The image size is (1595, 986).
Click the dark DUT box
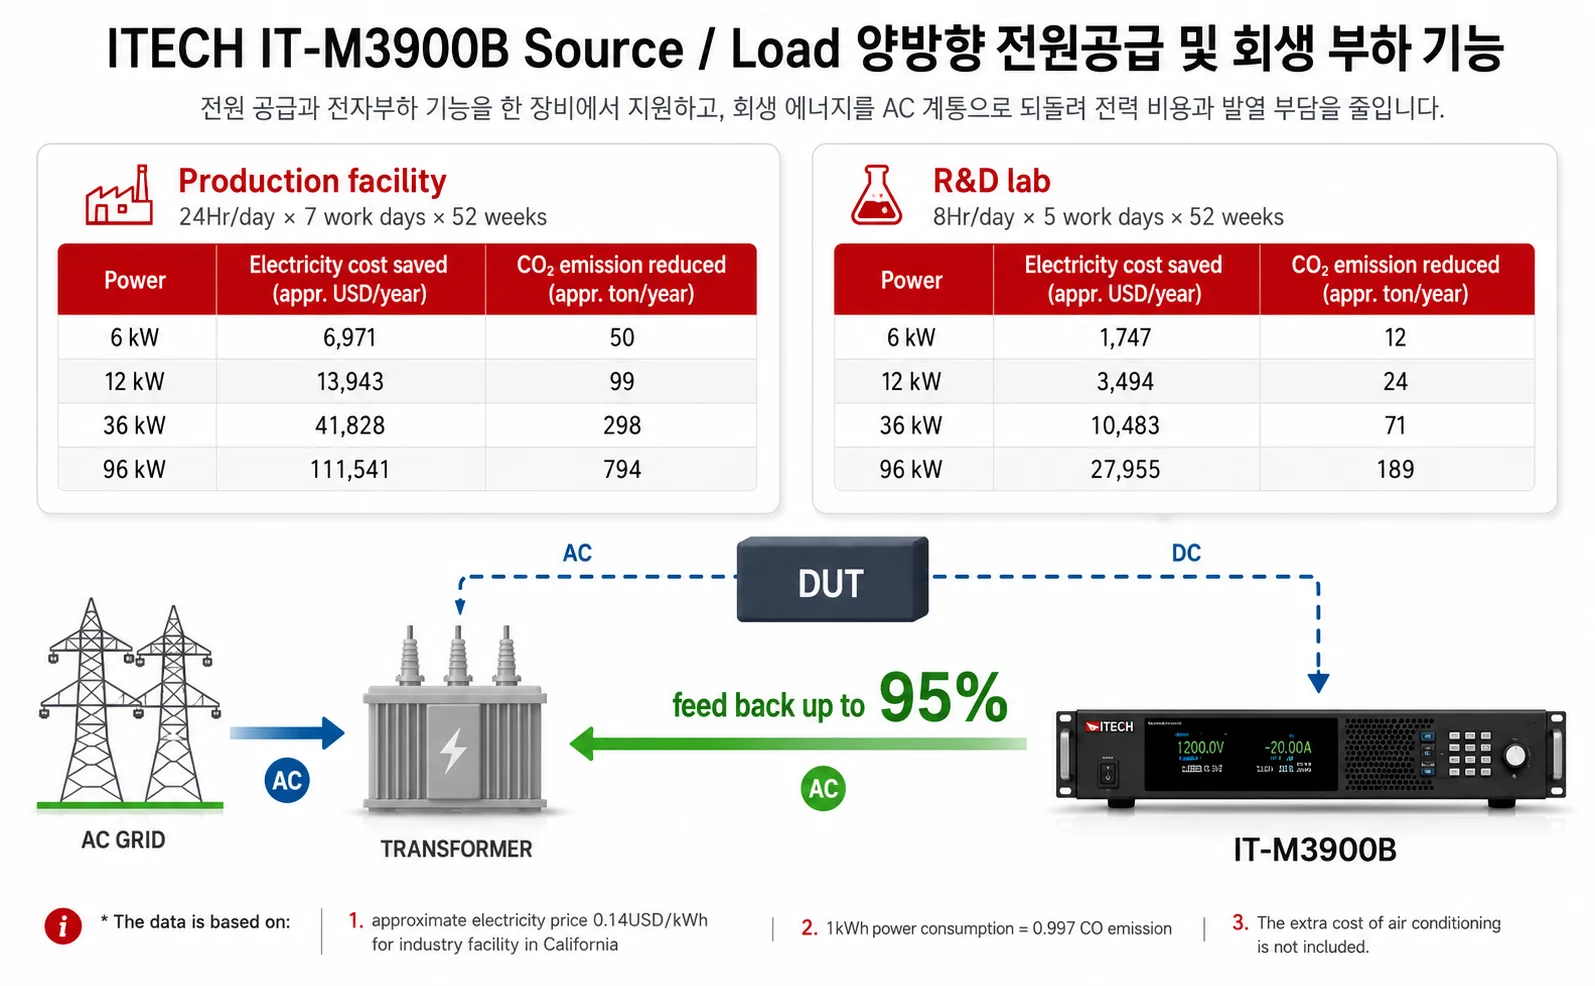coord(832,581)
